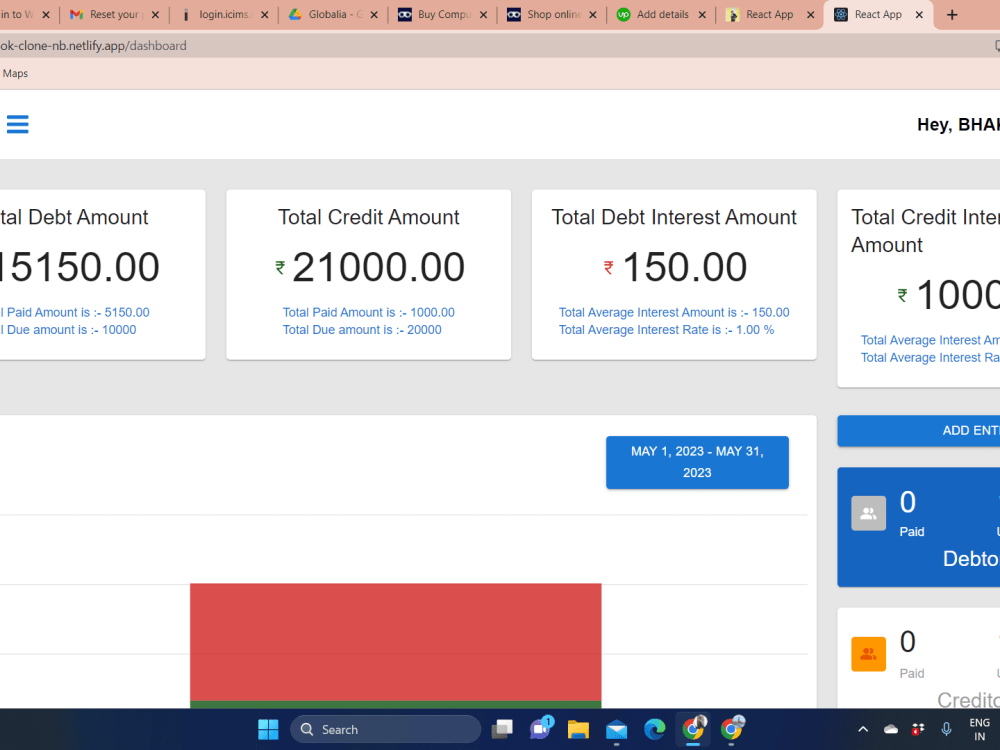Click red rupee icon beside 150.00

[x=609, y=267]
